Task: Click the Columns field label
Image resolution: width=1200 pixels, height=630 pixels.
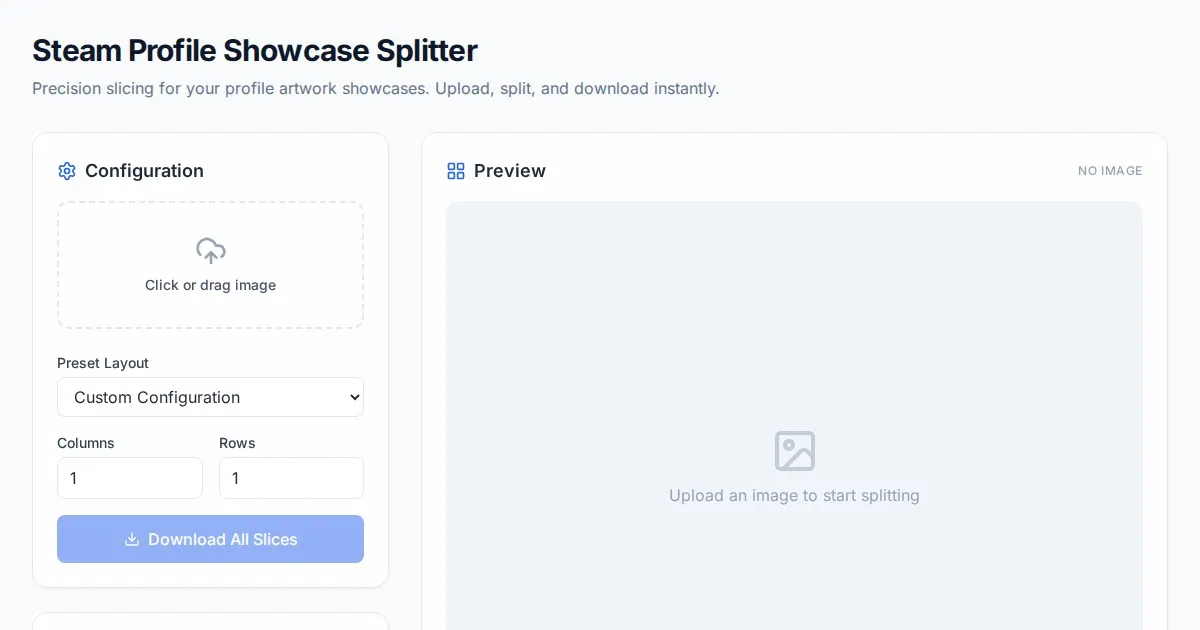Action: (x=86, y=443)
